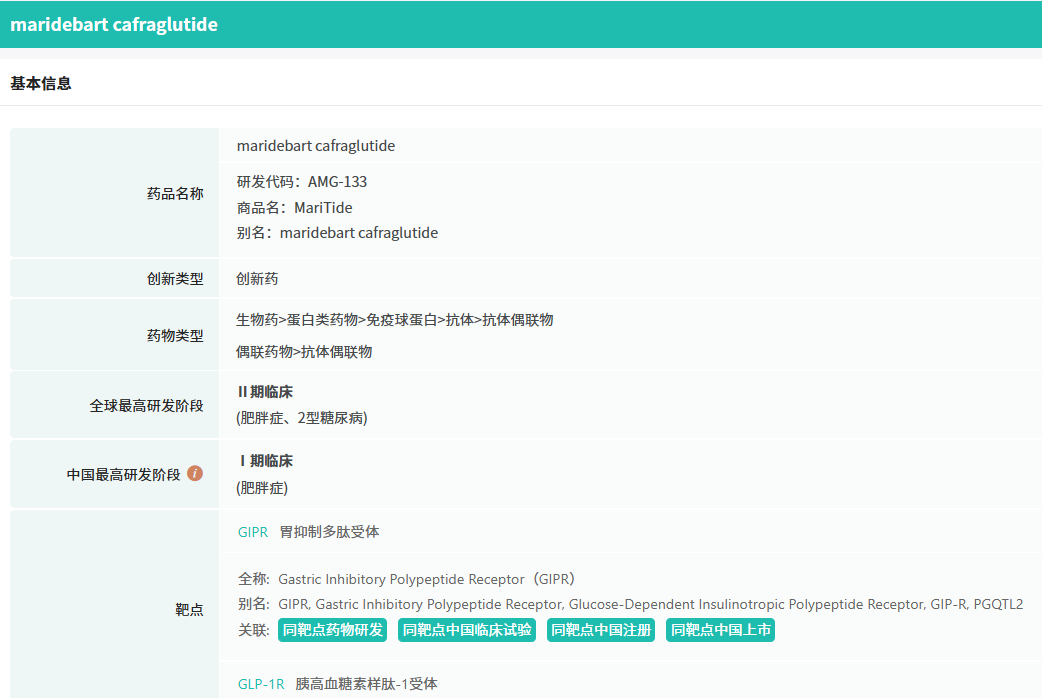Click the 别名:maridebart cafraglutide text
1042x698 pixels.
[338, 233]
